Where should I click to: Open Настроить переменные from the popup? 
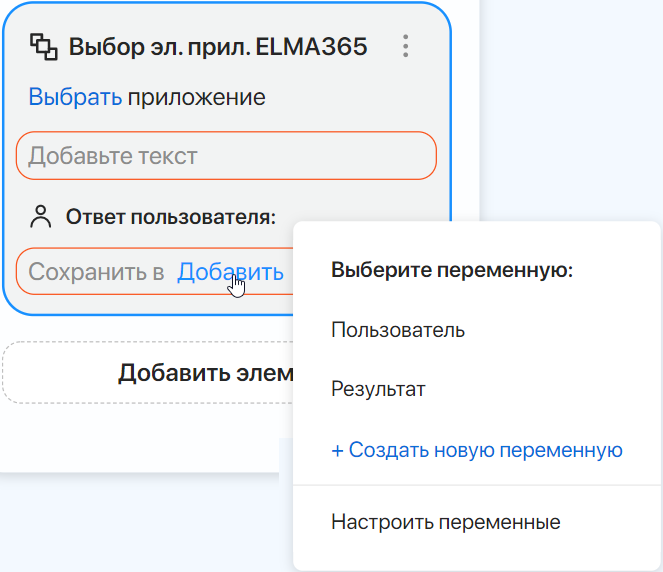click(x=446, y=522)
